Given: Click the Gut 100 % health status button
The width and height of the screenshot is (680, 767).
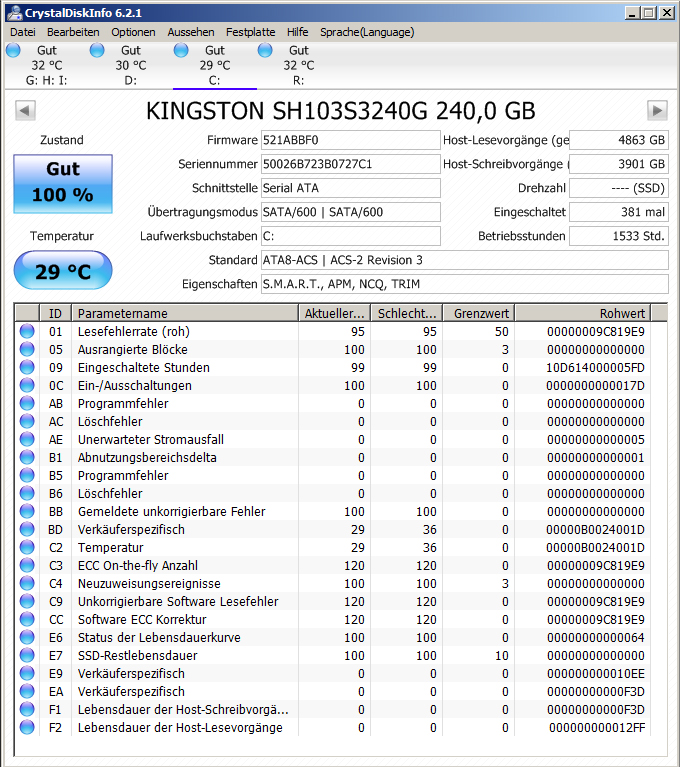Looking at the screenshot, I should click(63, 184).
